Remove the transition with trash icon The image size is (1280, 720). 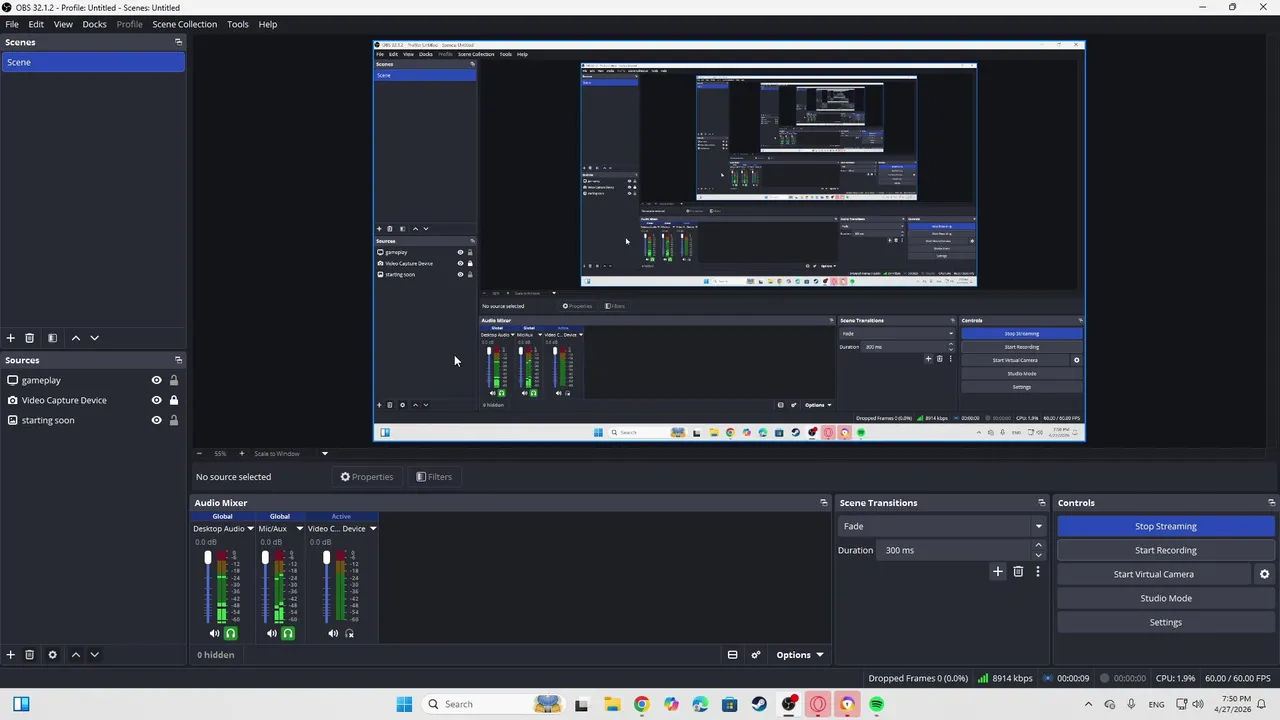click(x=1018, y=572)
